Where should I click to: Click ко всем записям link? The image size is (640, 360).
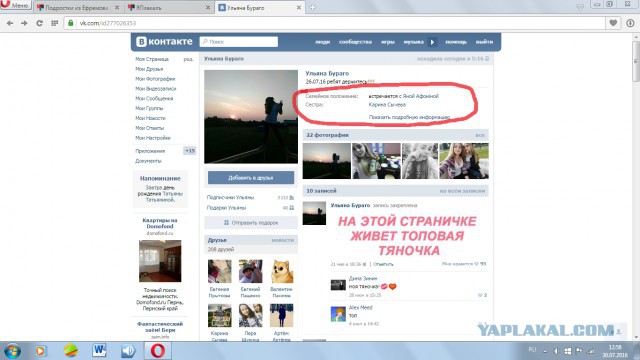[462, 191]
